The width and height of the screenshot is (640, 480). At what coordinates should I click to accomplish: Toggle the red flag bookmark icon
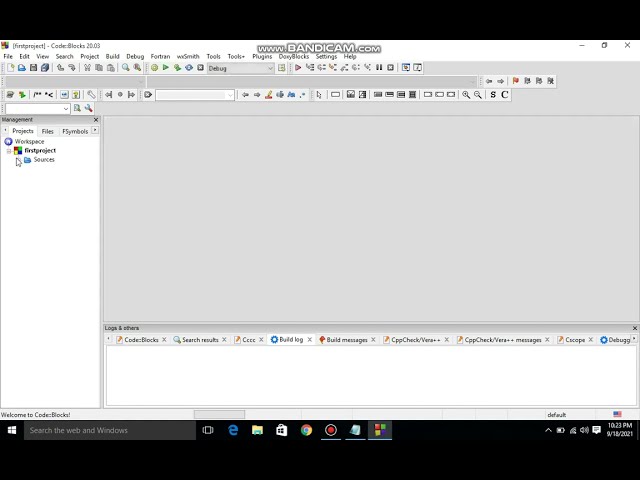pos(516,81)
